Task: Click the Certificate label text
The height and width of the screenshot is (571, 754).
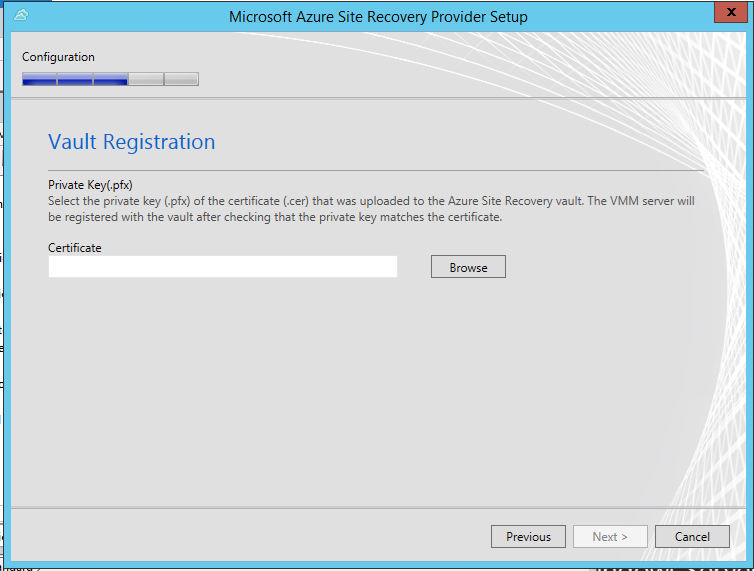Action: pos(75,248)
